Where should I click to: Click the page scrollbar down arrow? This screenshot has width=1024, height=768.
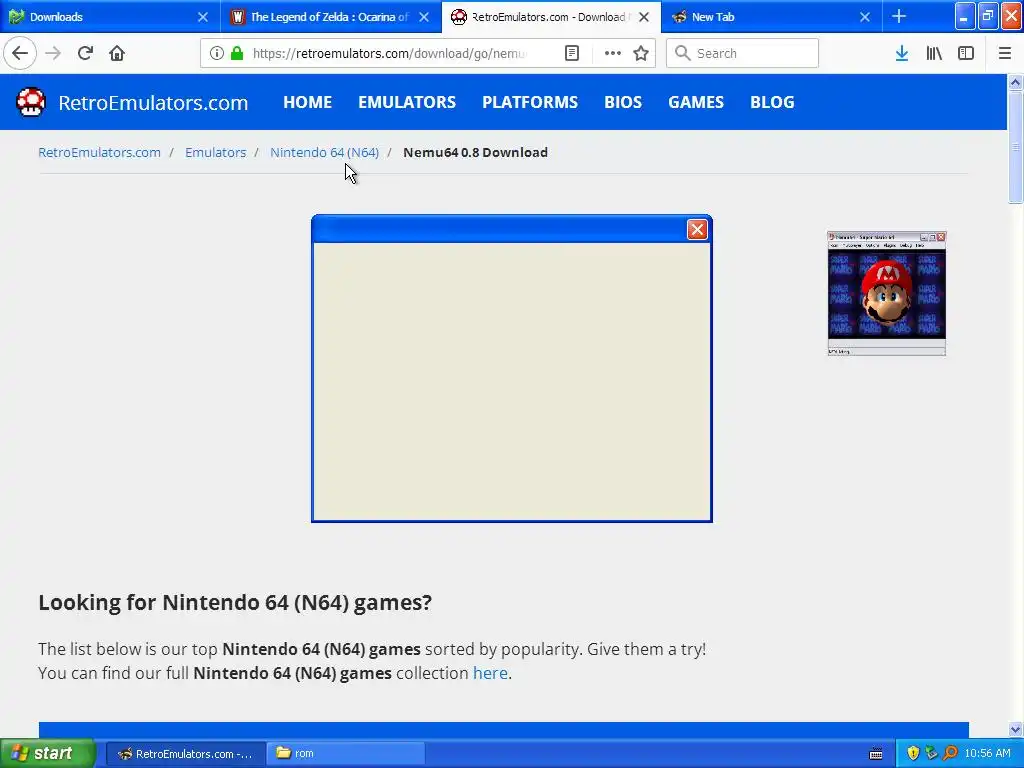click(1015, 729)
